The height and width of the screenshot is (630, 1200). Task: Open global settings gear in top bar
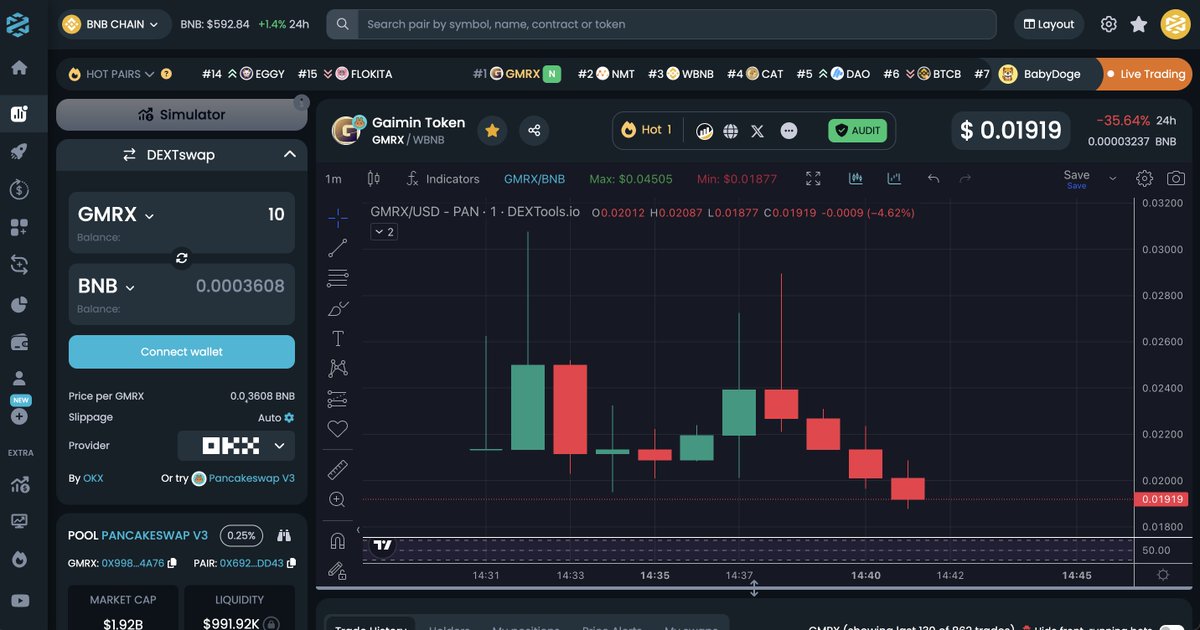coord(1108,24)
